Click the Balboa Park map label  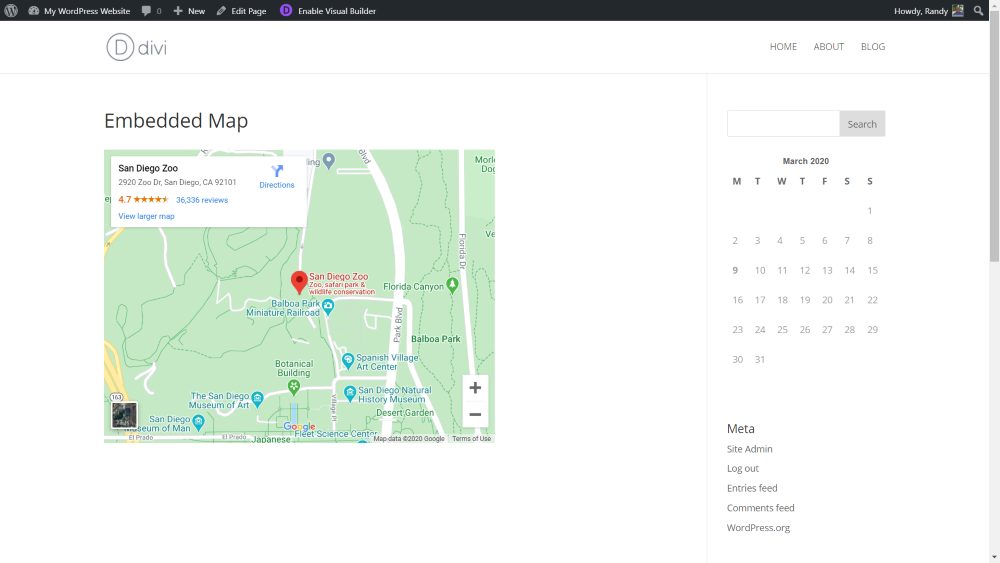click(x=436, y=339)
